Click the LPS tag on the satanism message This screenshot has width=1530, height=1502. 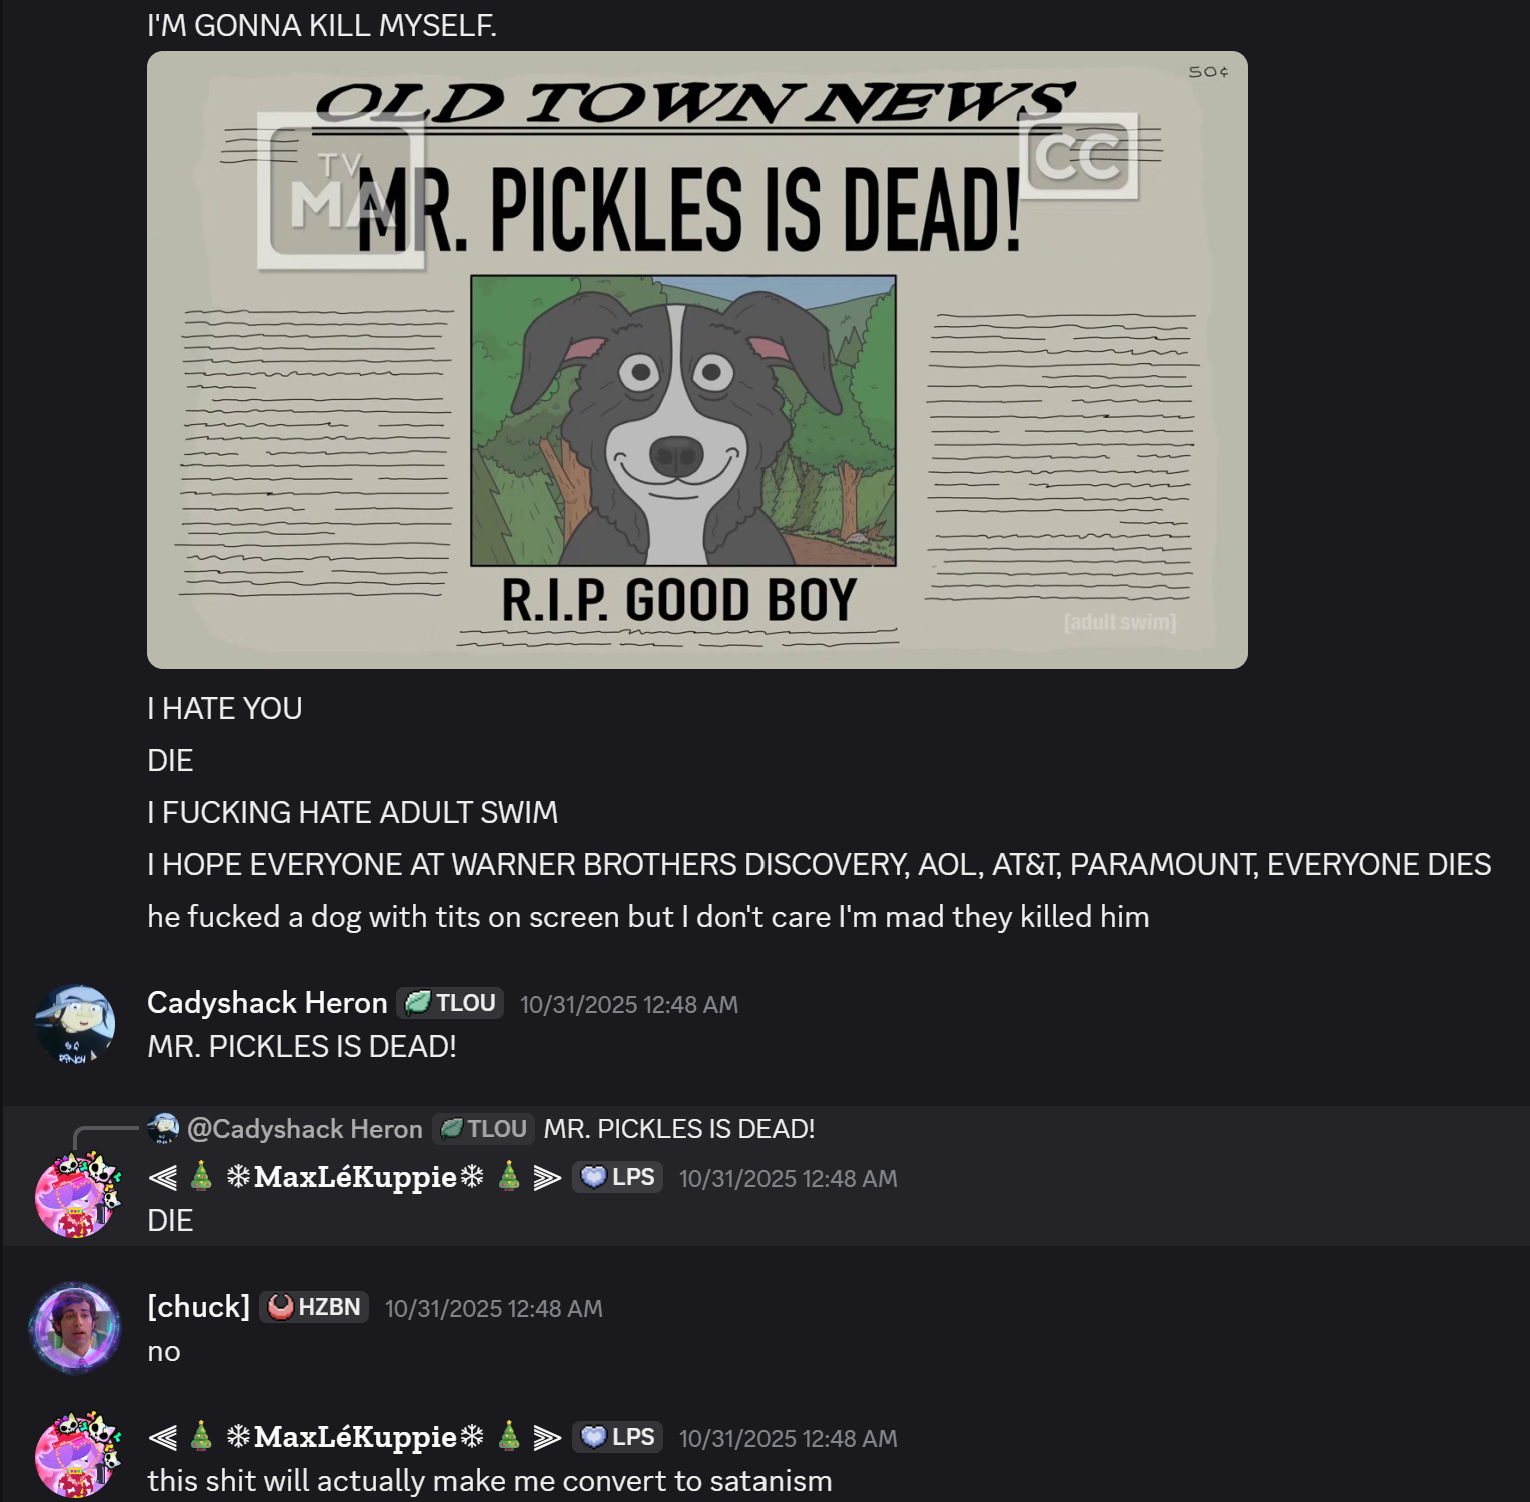tap(617, 1437)
